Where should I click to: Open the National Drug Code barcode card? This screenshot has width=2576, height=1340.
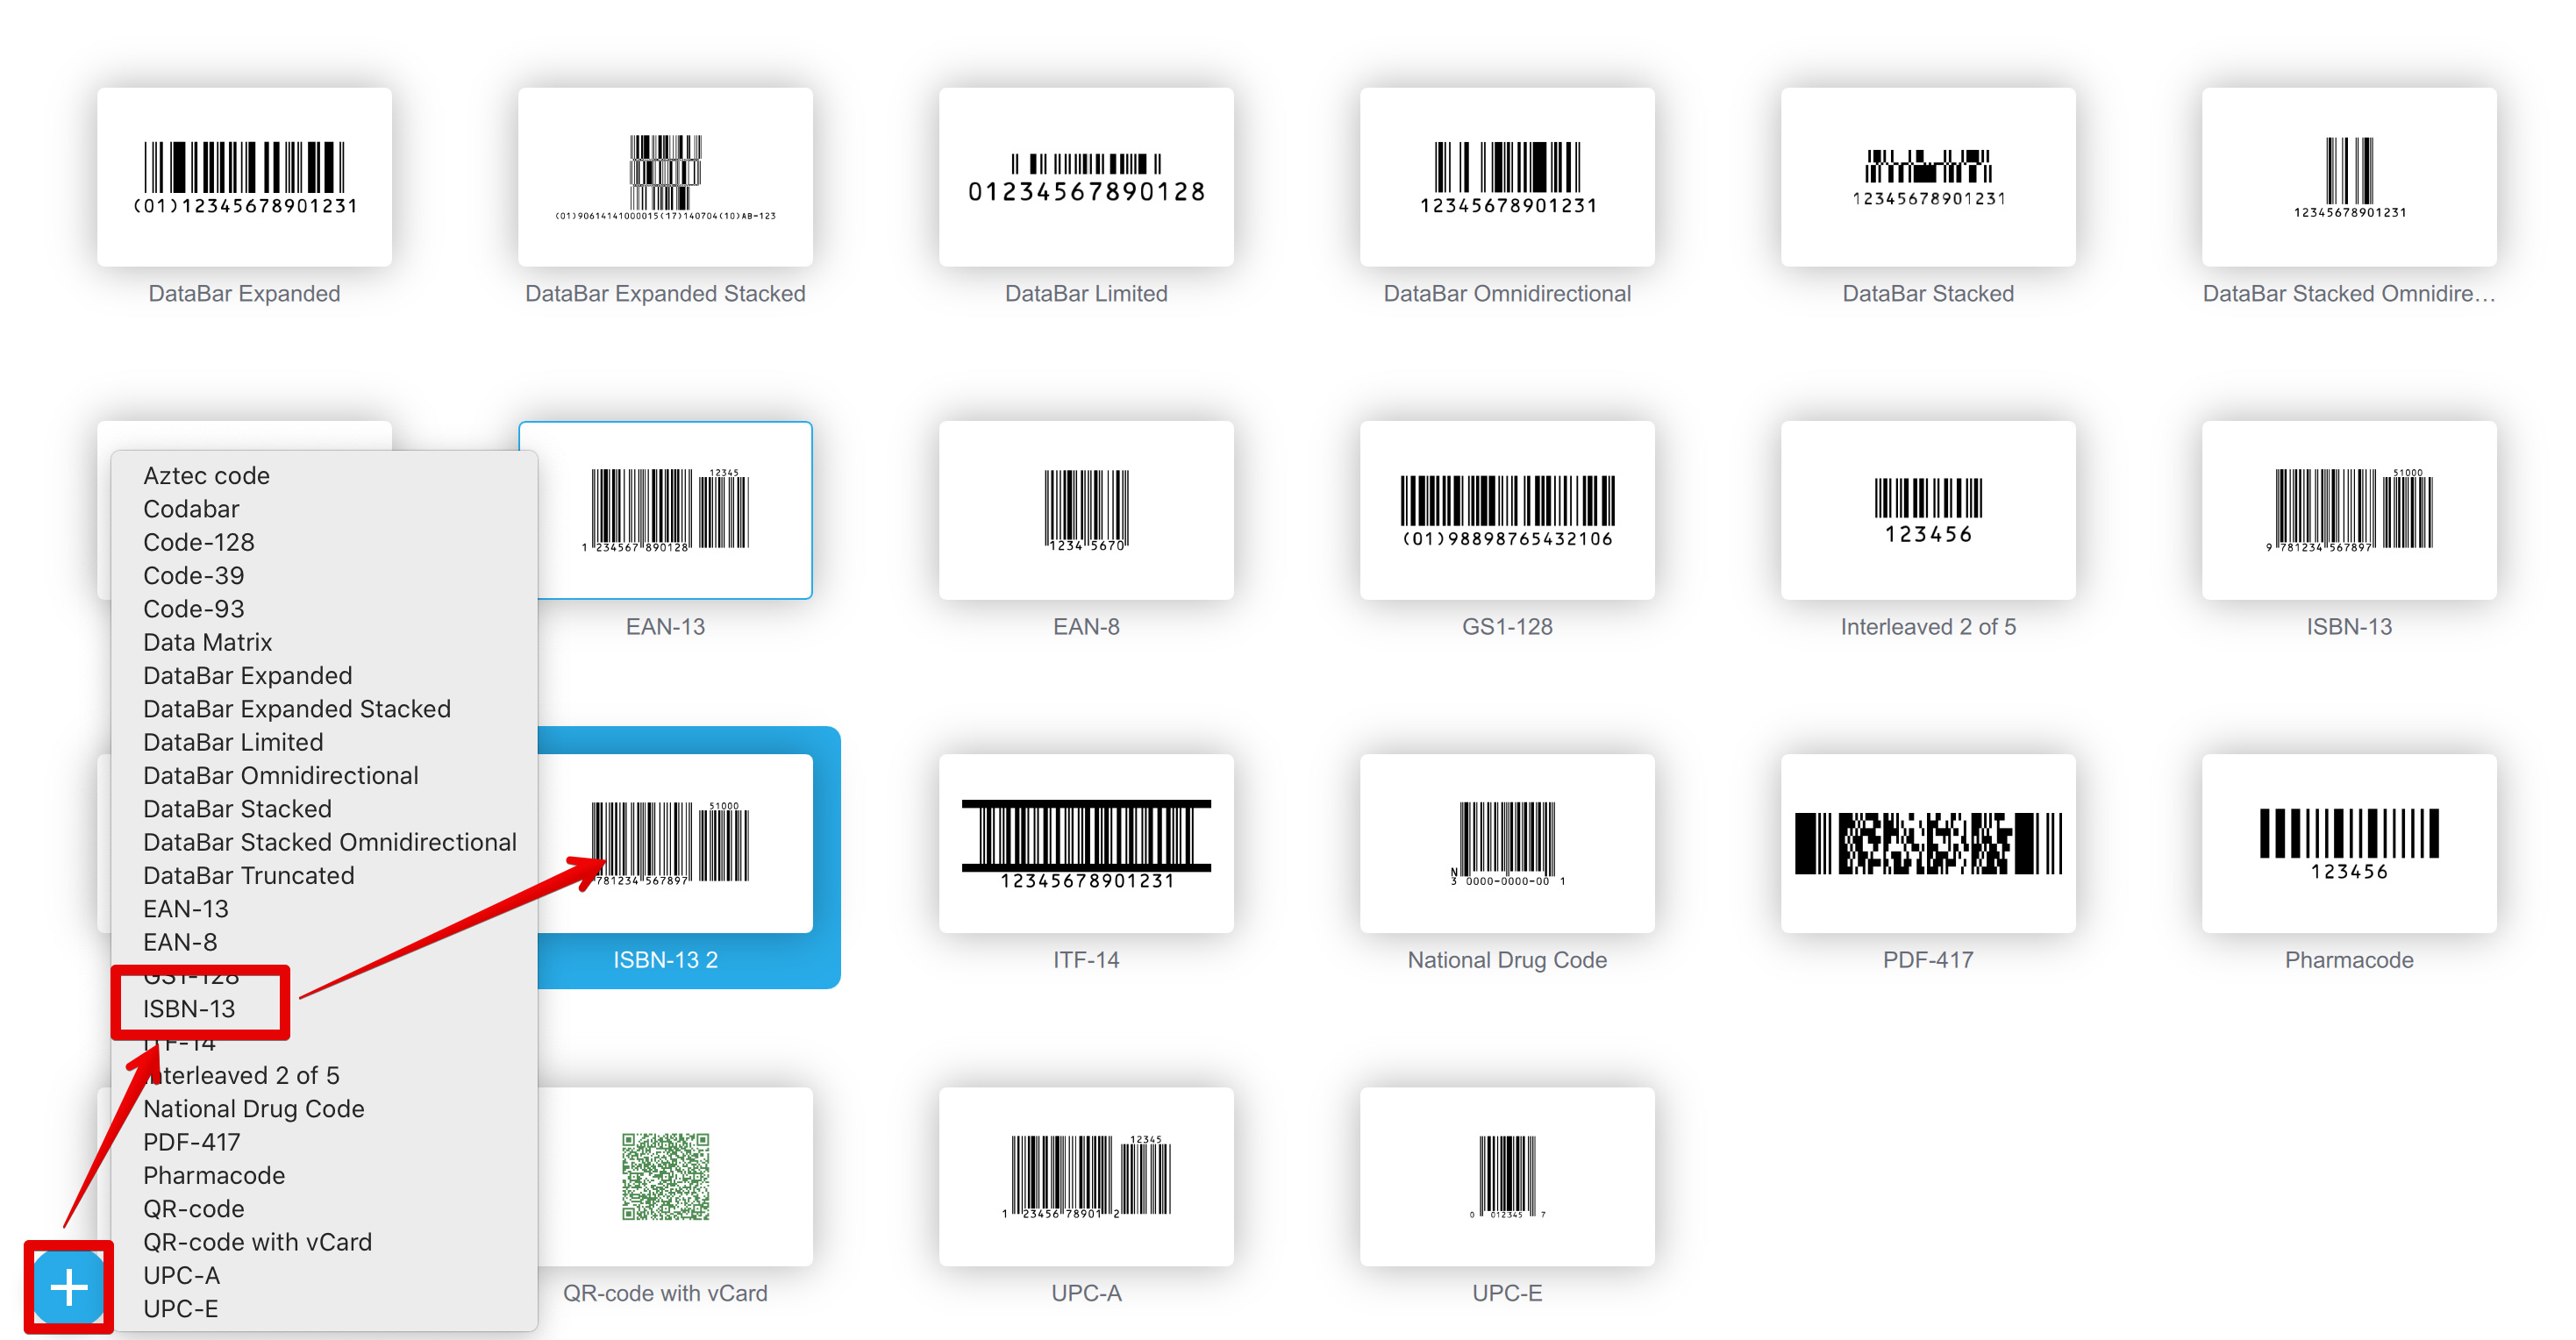1507,843
